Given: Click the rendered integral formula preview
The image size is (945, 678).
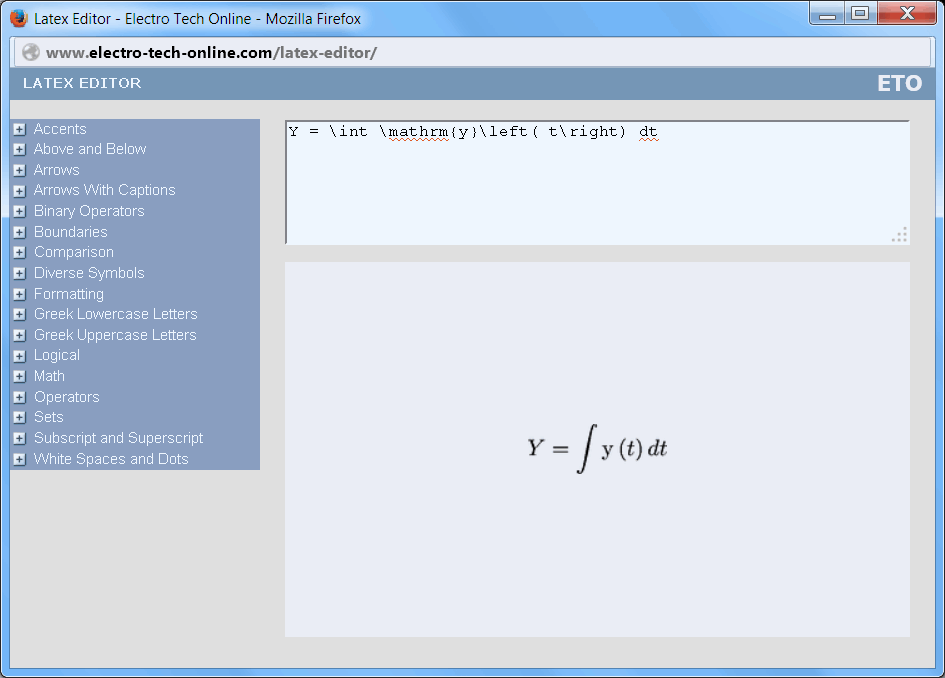Looking at the screenshot, I should [x=597, y=448].
